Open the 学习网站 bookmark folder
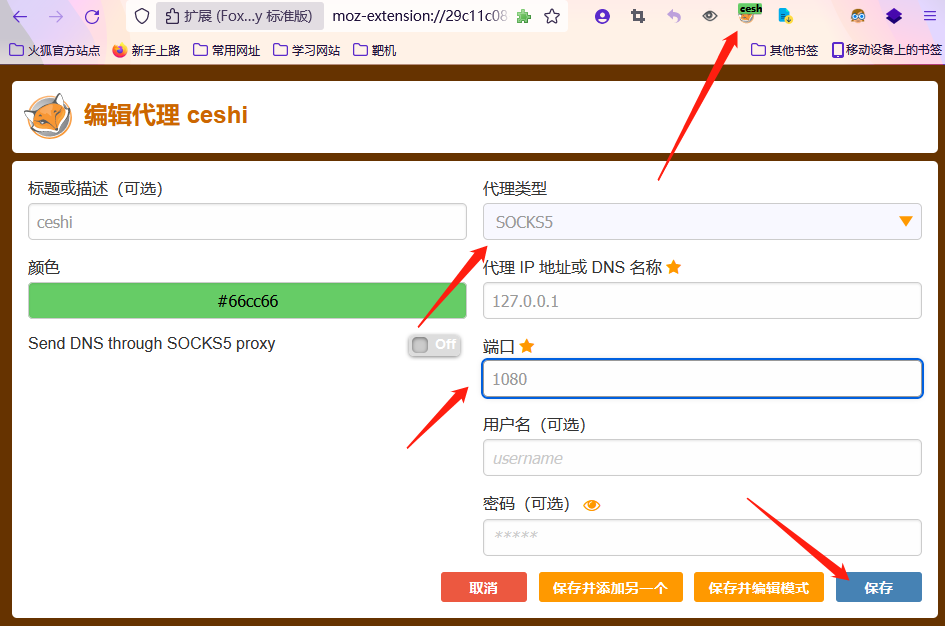 [306, 50]
